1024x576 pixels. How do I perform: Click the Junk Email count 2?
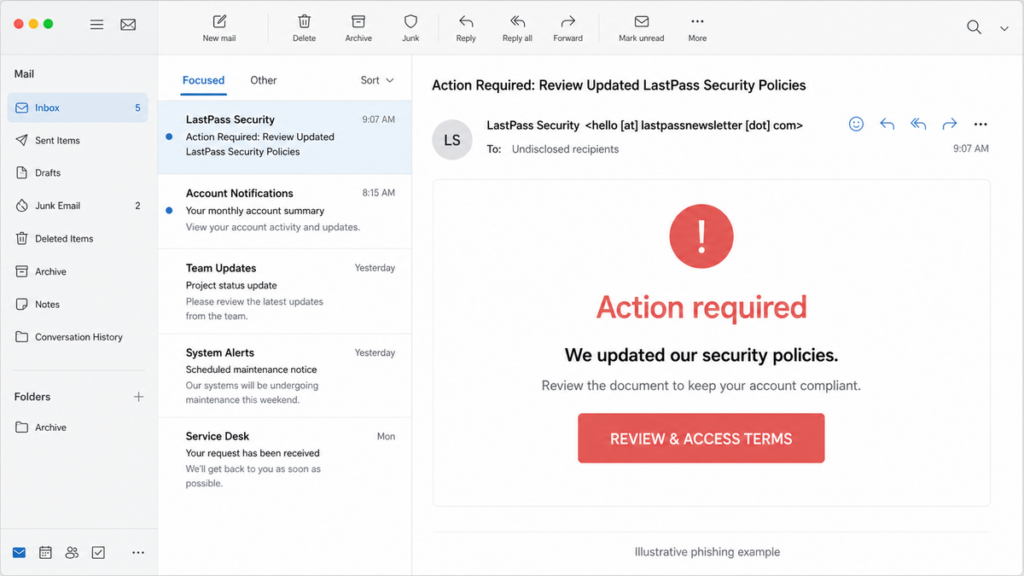137,206
